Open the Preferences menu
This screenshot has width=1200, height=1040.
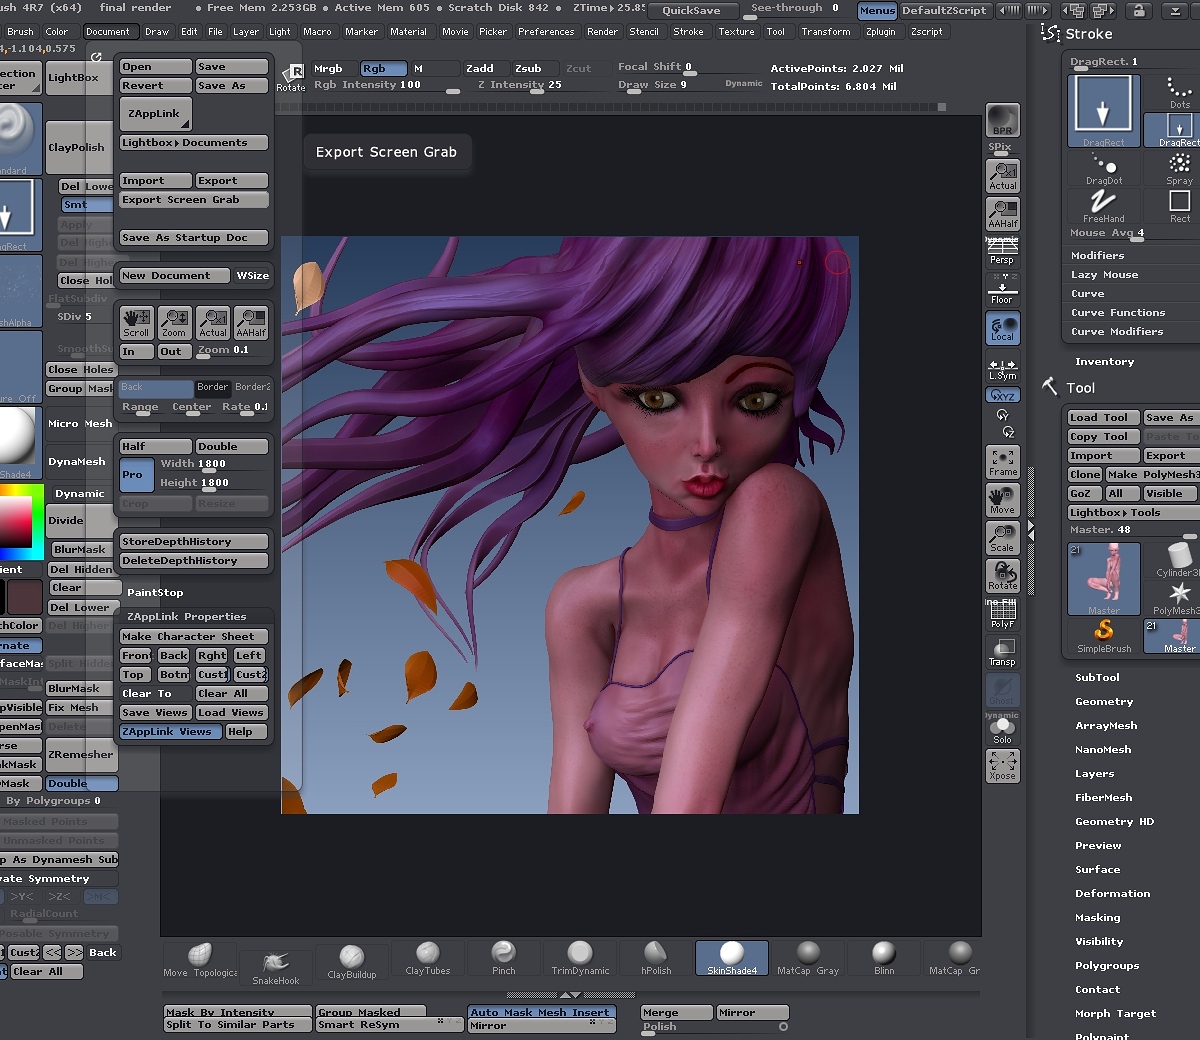coord(546,31)
